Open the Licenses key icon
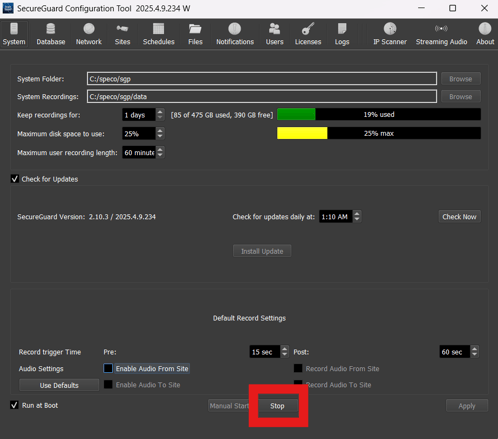Image resolution: width=498 pixels, height=439 pixels. [308, 29]
